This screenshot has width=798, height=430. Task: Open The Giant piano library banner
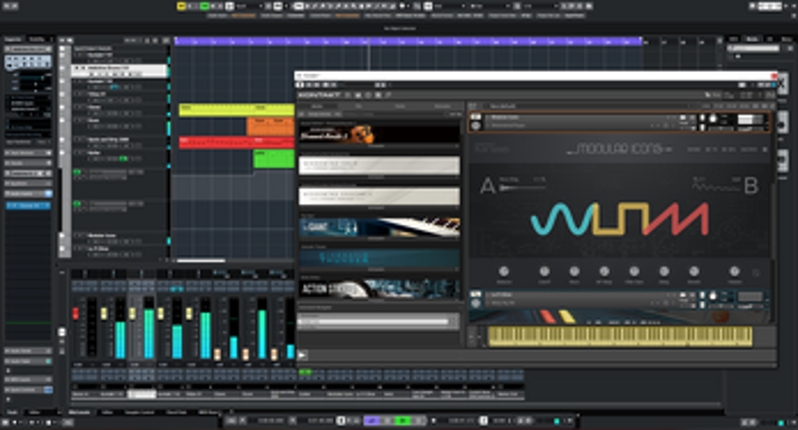[379, 227]
